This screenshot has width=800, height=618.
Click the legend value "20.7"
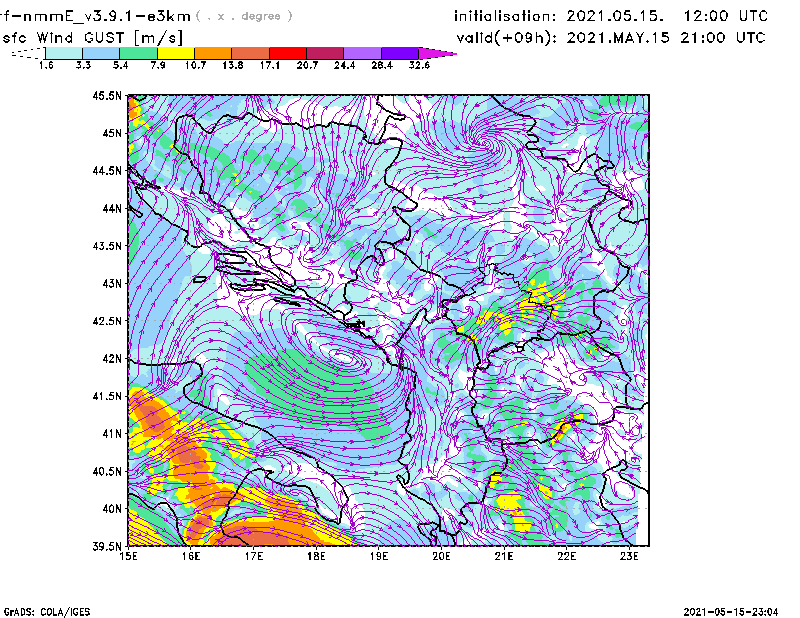tap(307, 65)
